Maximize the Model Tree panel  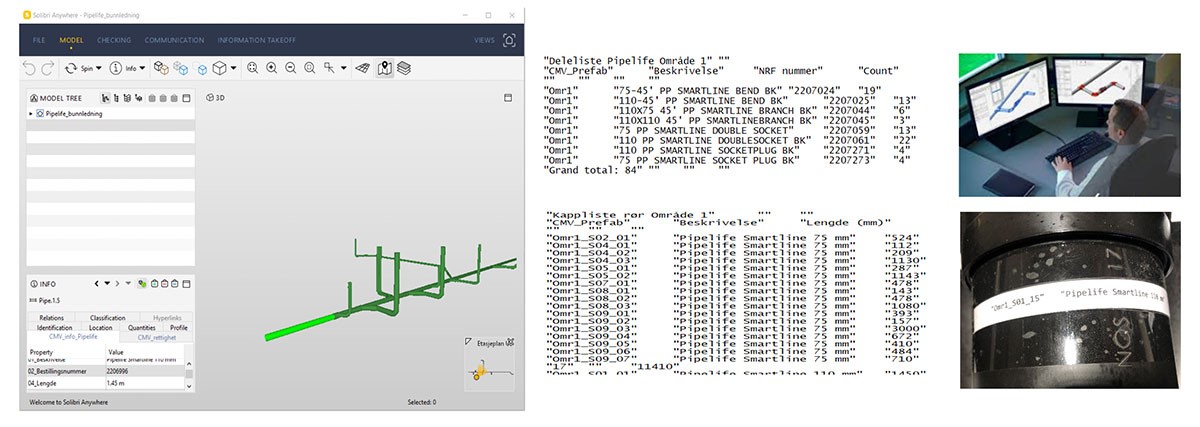(186, 98)
